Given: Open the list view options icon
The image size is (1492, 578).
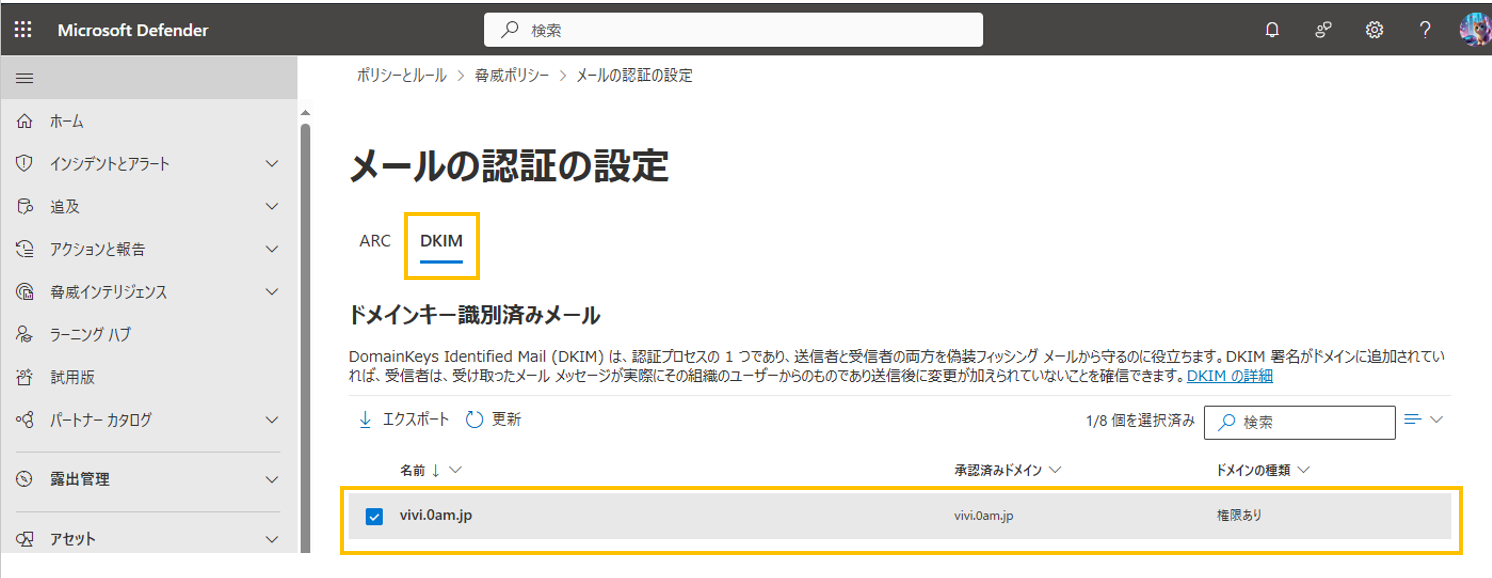Looking at the screenshot, I should pos(1413,420).
